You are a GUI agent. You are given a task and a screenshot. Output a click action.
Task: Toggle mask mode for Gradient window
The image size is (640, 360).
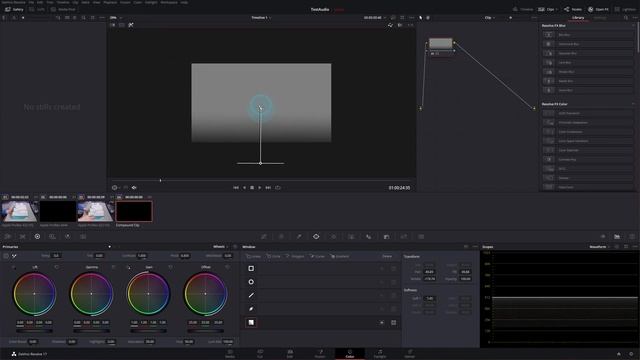pos(393,322)
